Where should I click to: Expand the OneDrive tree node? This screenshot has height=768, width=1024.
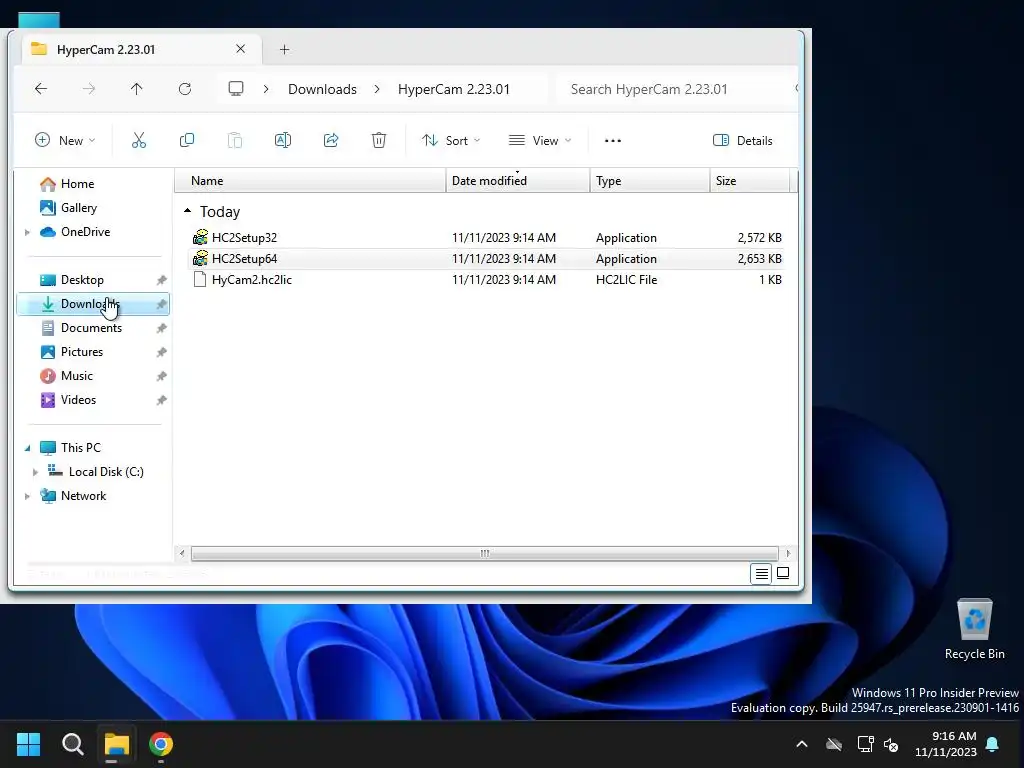tap(27, 232)
